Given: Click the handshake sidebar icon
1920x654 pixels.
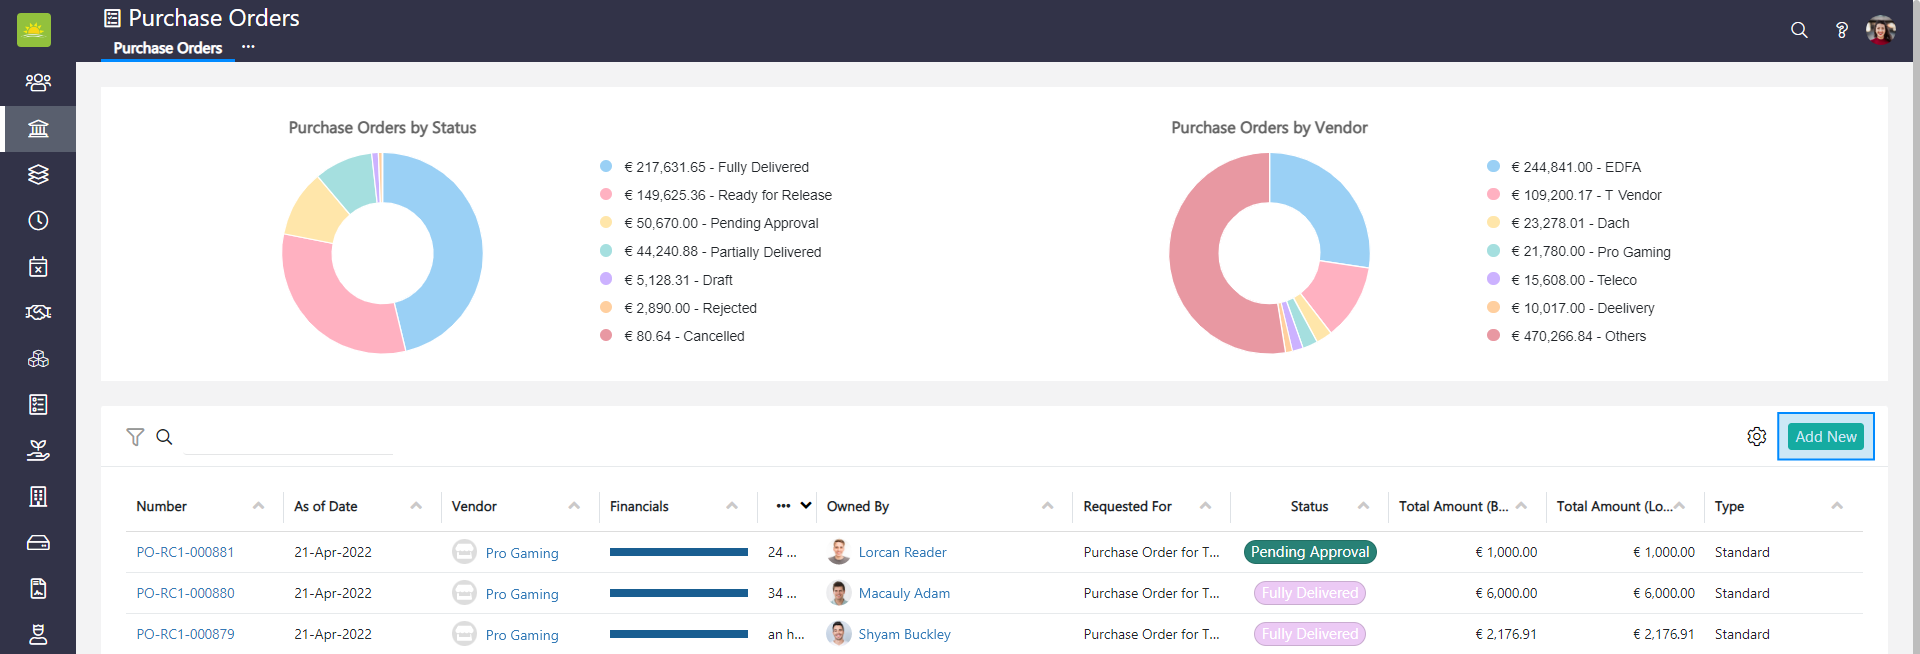Looking at the screenshot, I should [x=38, y=313].
